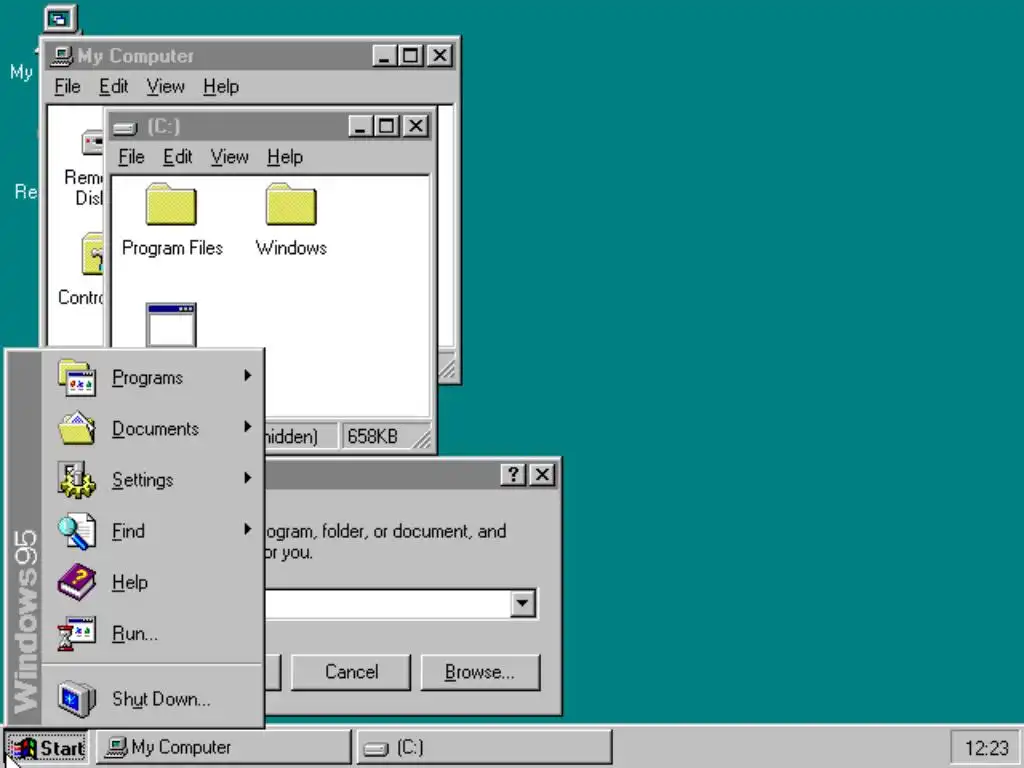The width and height of the screenshot is (1024, 768).
Task: Expand the Settings submenu arrow
Action: pyautogui.click(x=248, y=478)
